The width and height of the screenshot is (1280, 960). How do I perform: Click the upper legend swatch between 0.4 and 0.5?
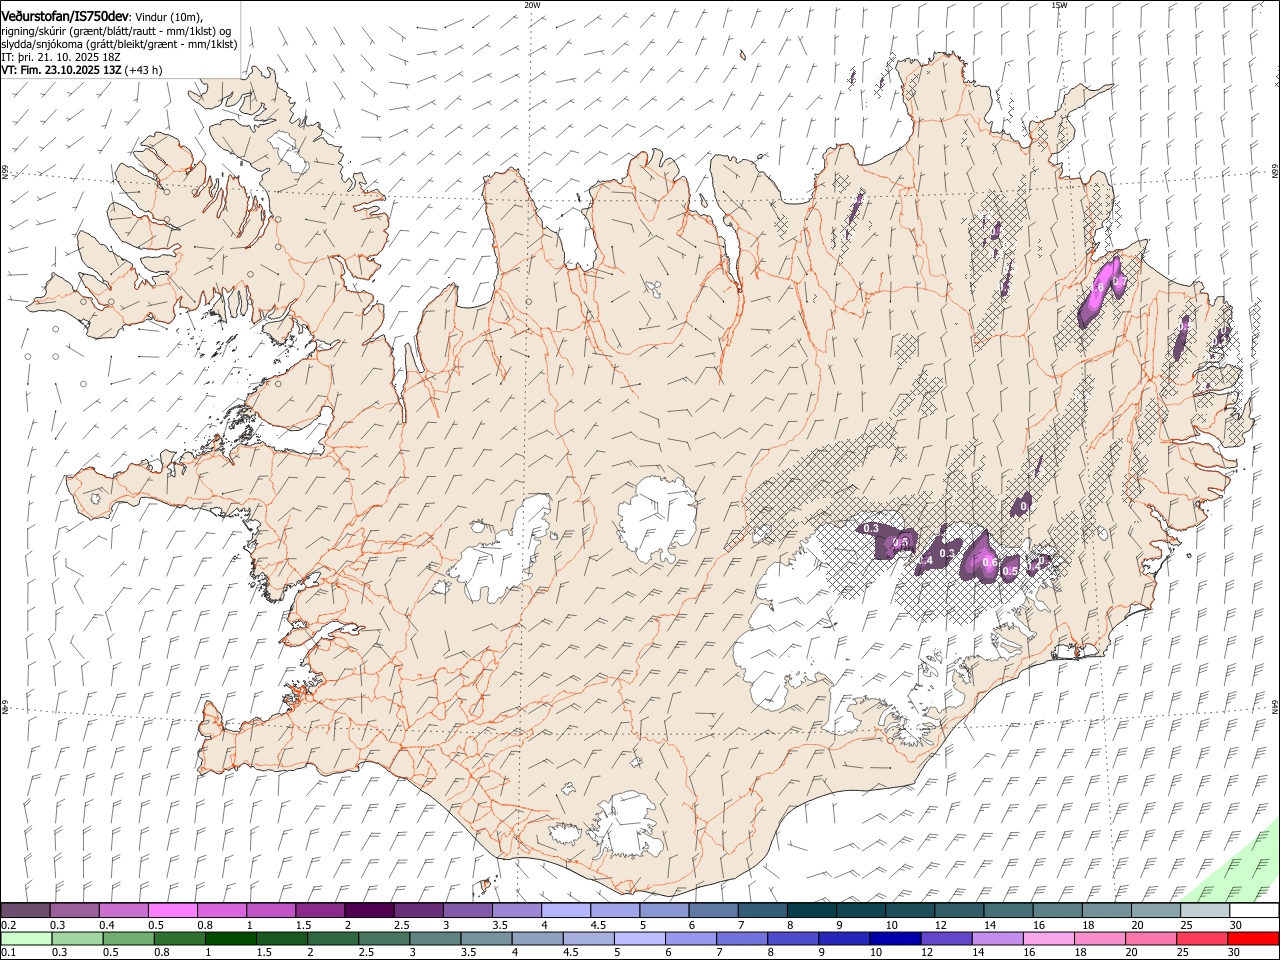click(x=124, y=910)
